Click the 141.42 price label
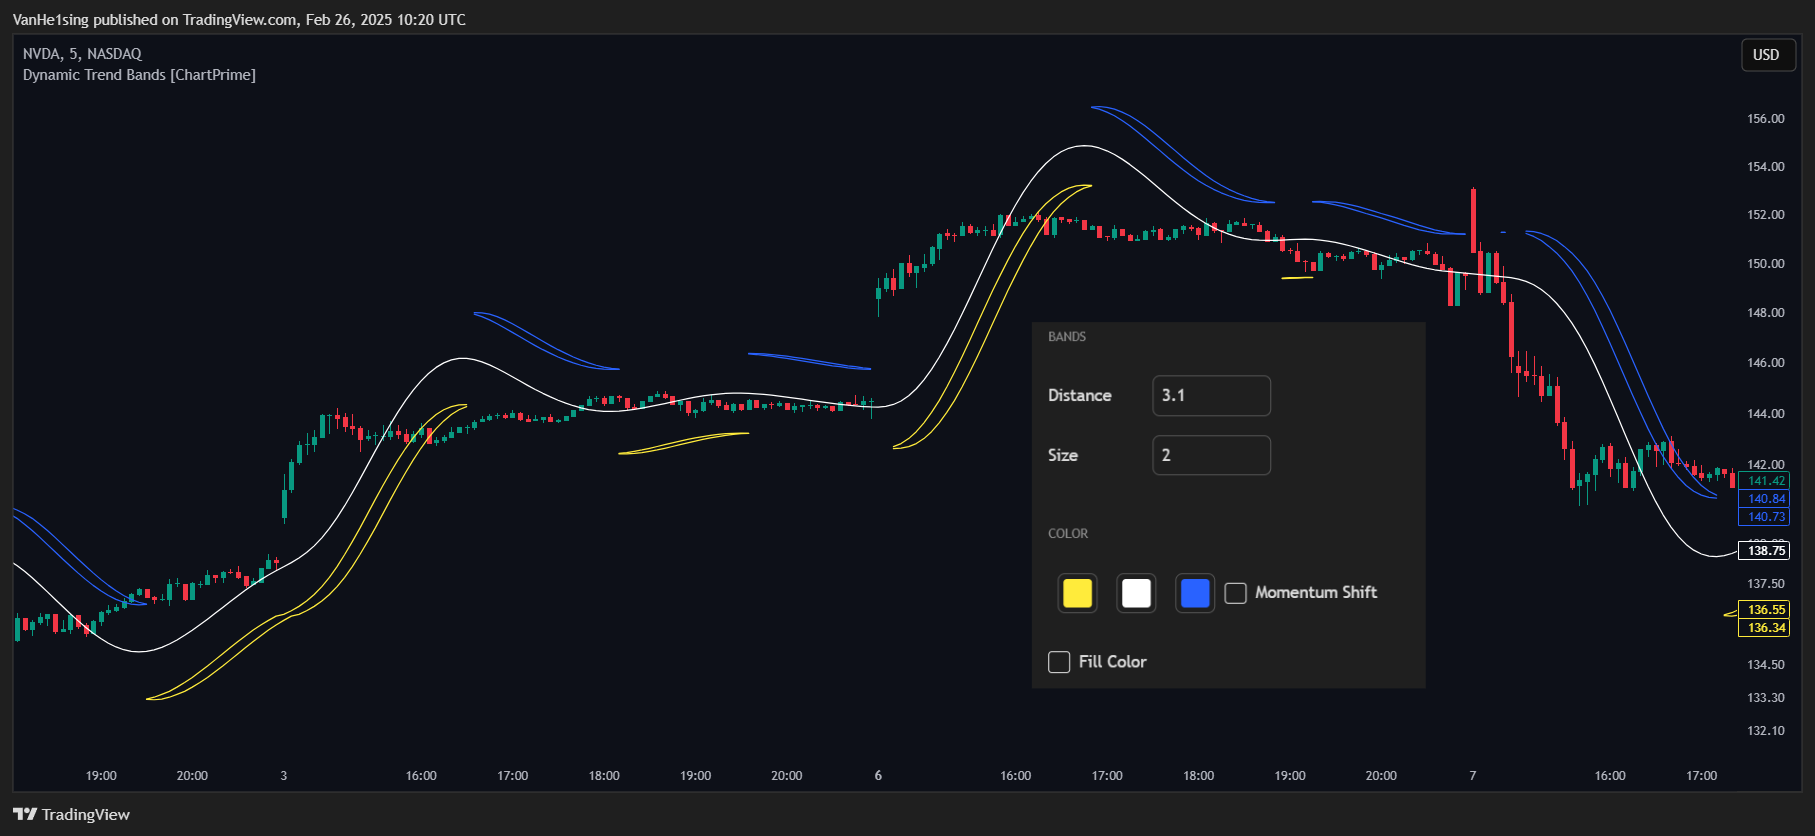Viewport: 1815px width, 836px height. pyautogui.click(x=1766, y=481)
